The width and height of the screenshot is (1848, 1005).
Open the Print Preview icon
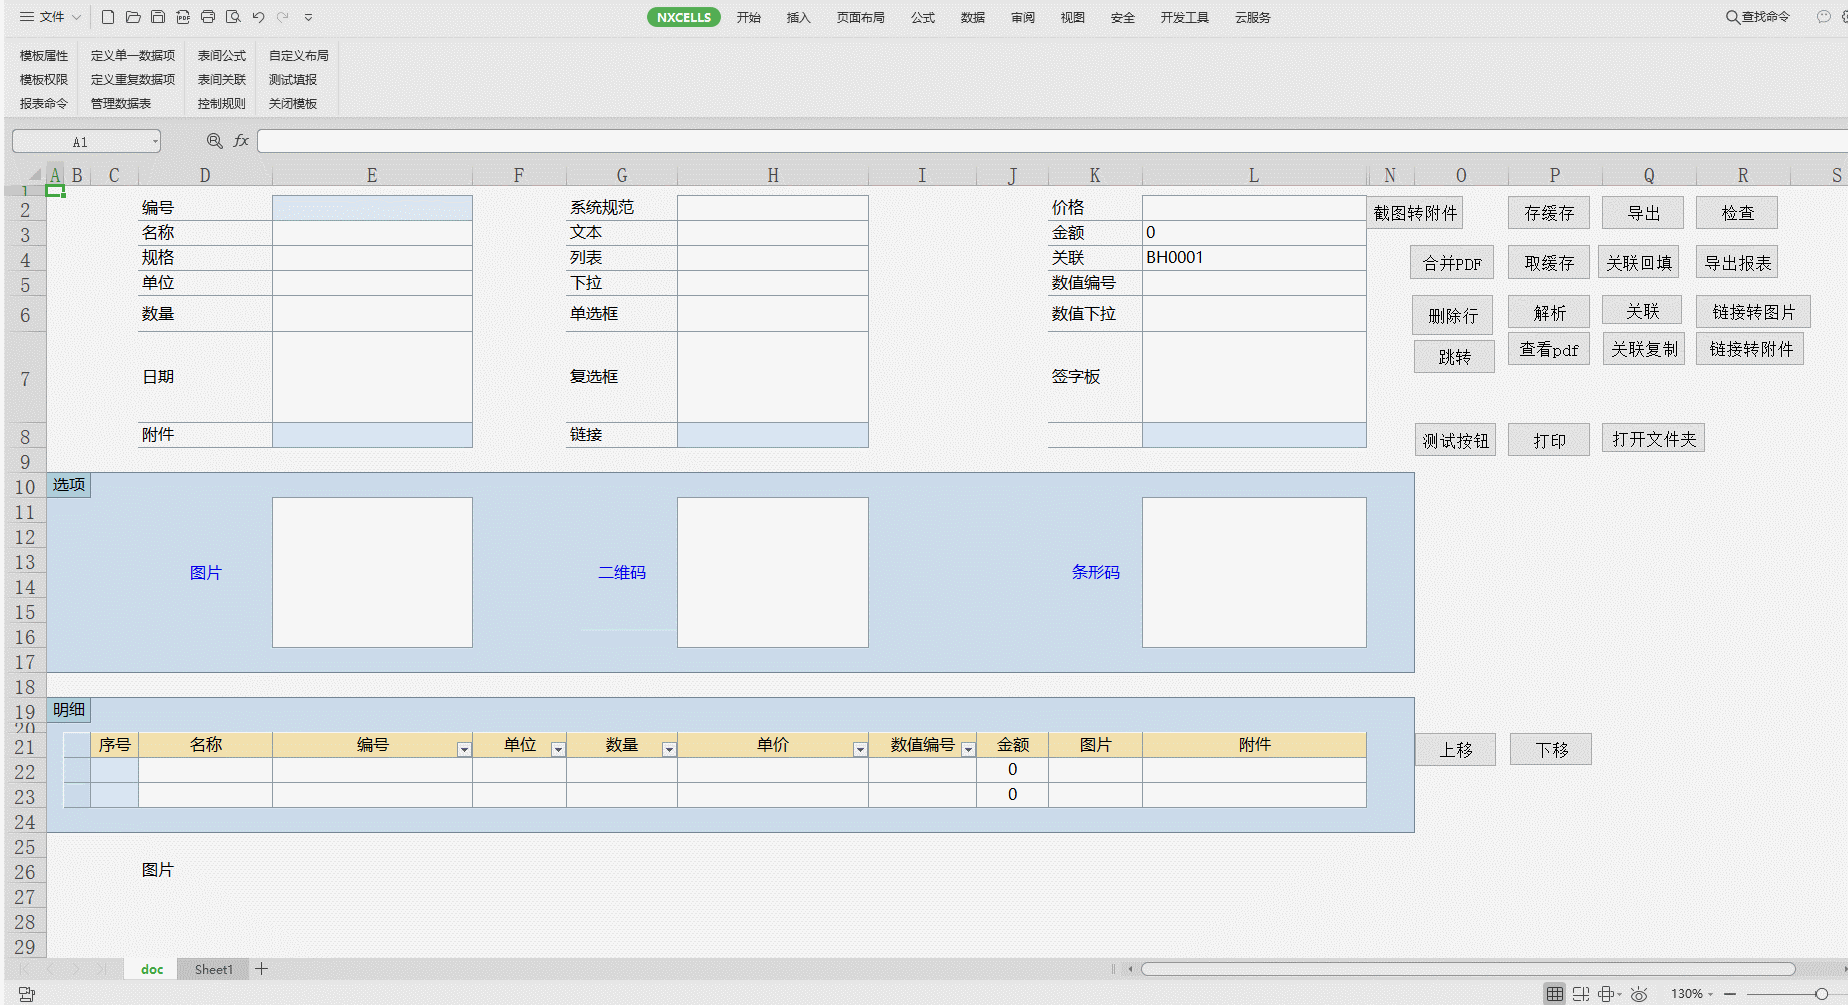point(233,17)
